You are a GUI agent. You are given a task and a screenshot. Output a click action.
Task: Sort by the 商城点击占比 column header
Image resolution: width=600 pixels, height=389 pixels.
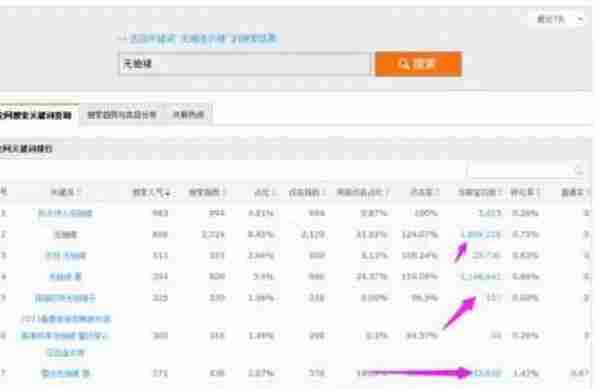[362, 192]
